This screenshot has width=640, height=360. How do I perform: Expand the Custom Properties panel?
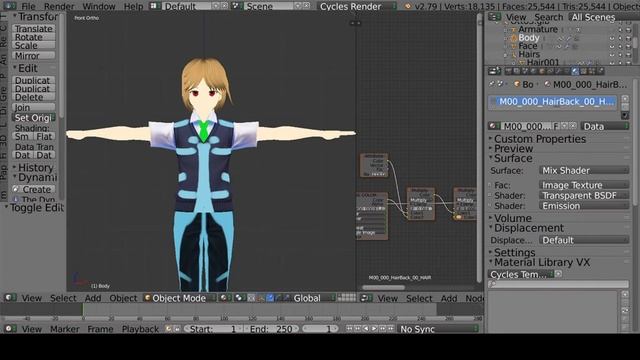tap(540, 139)
